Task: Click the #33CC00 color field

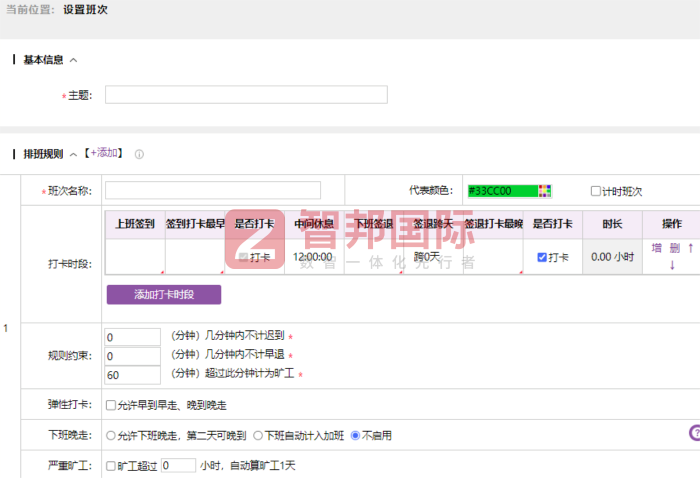Action: (500, 190)
